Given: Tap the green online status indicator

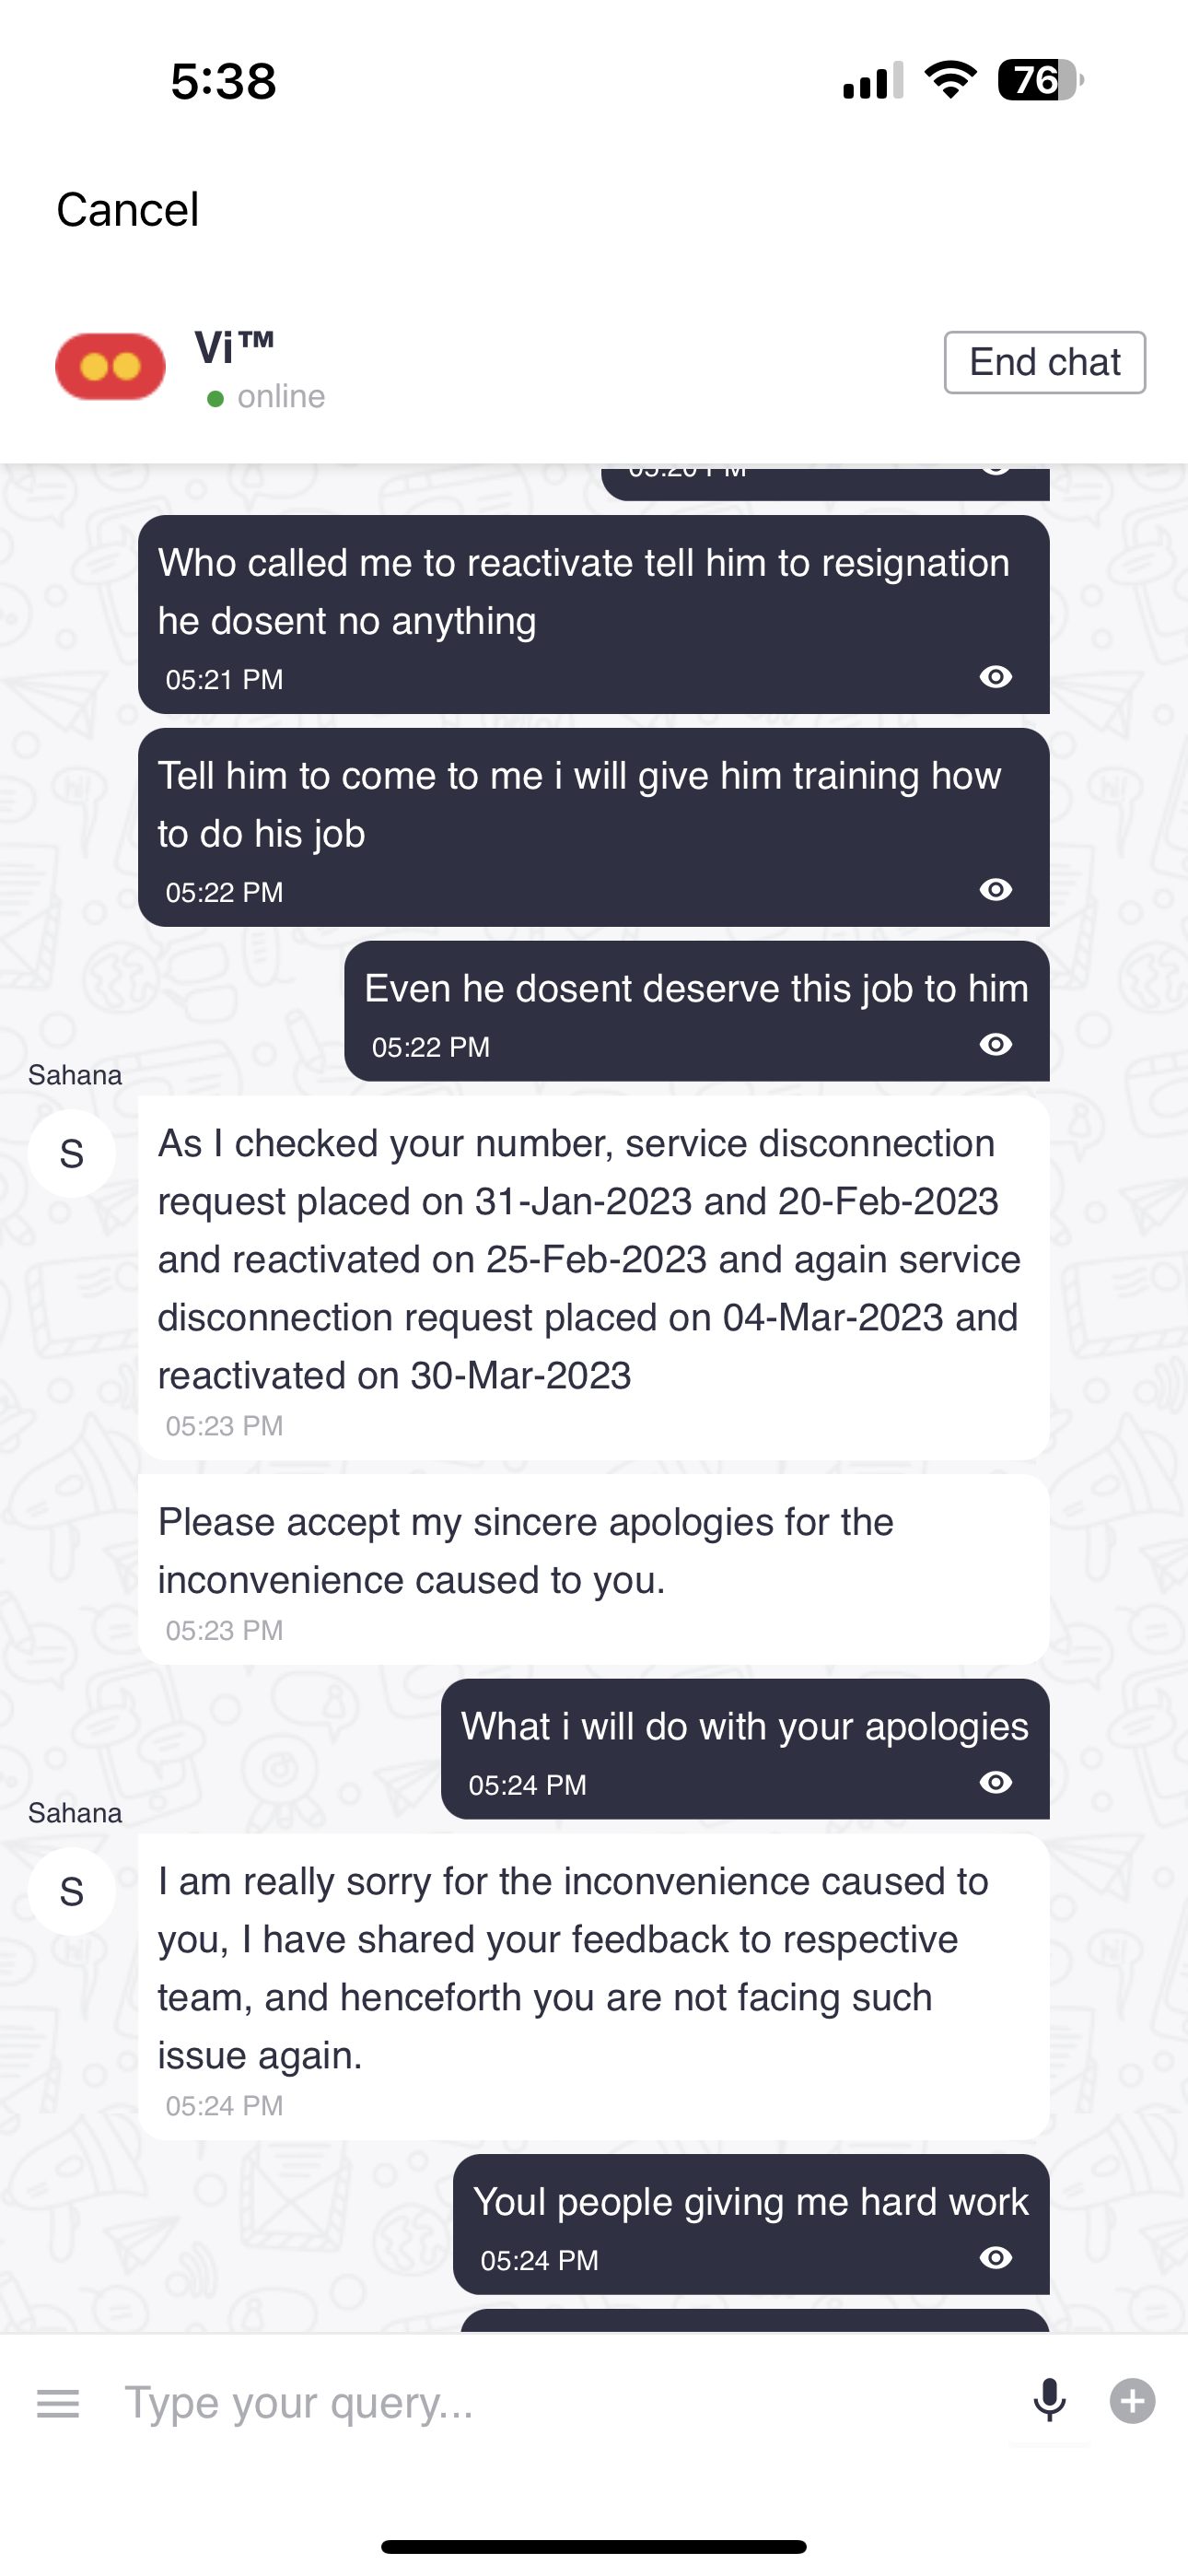Looking at the screenshot, I should [x=215, y=399].
